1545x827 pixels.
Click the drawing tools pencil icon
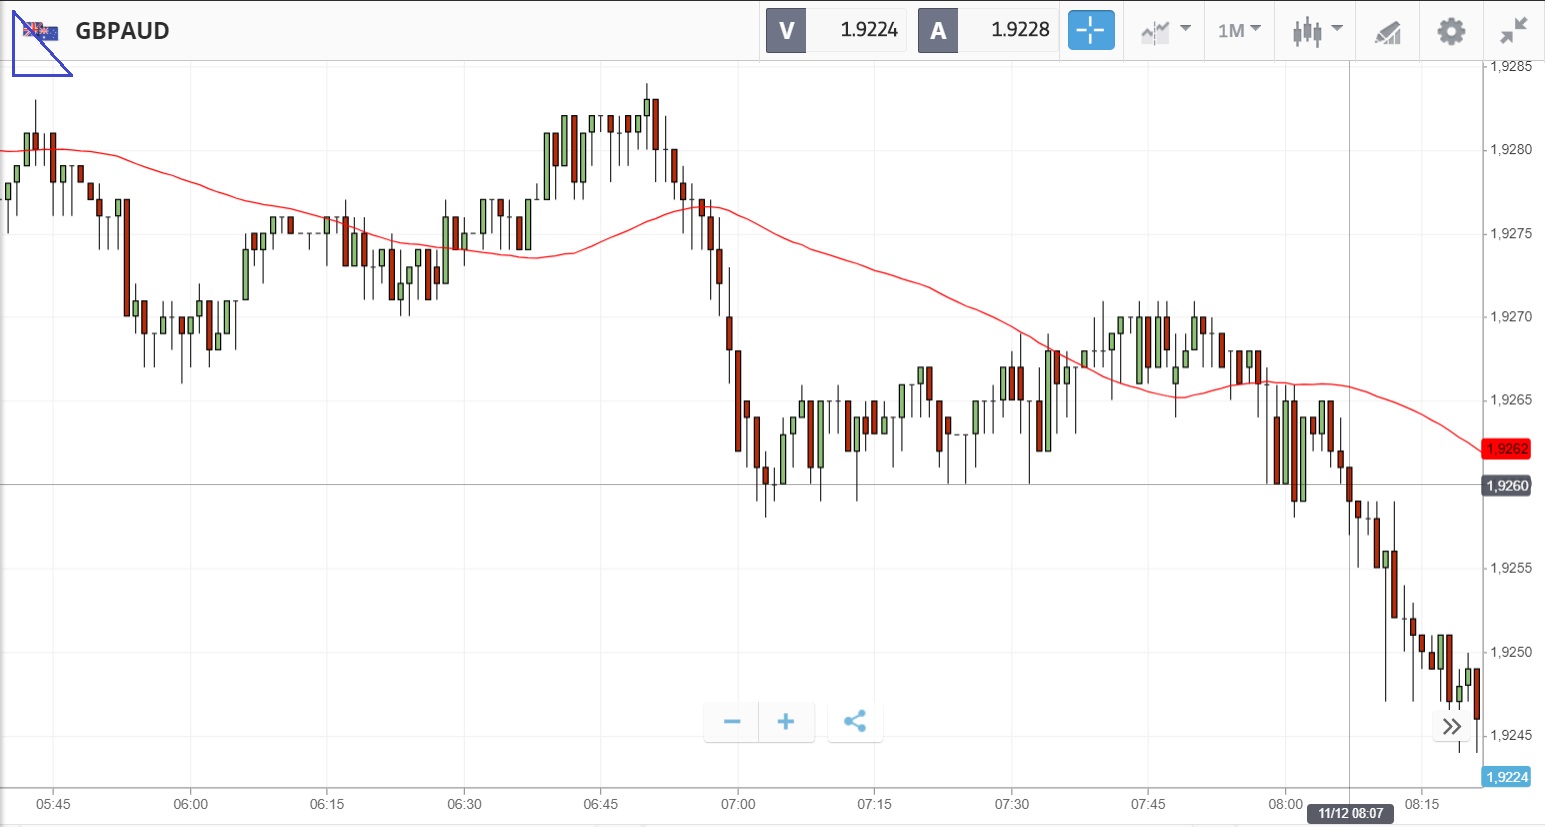[1387, 32]
